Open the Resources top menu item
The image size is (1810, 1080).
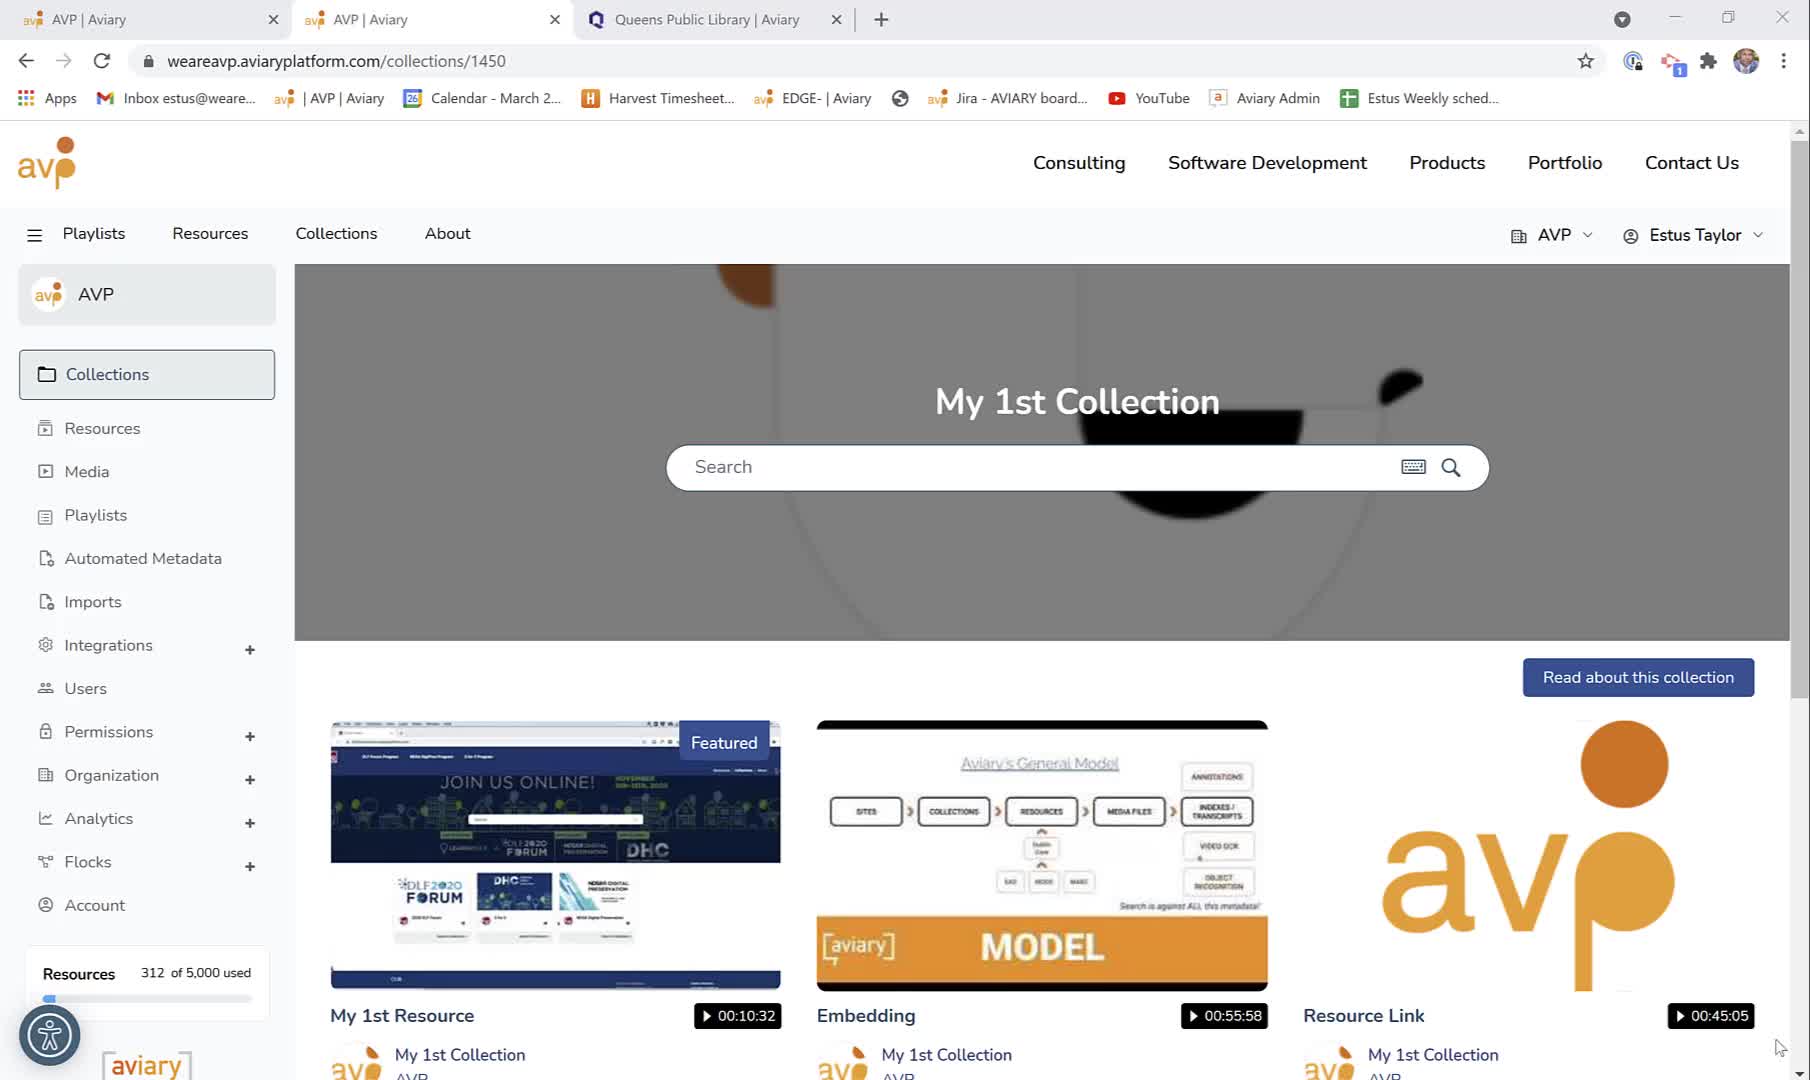[x=210, y=234]
